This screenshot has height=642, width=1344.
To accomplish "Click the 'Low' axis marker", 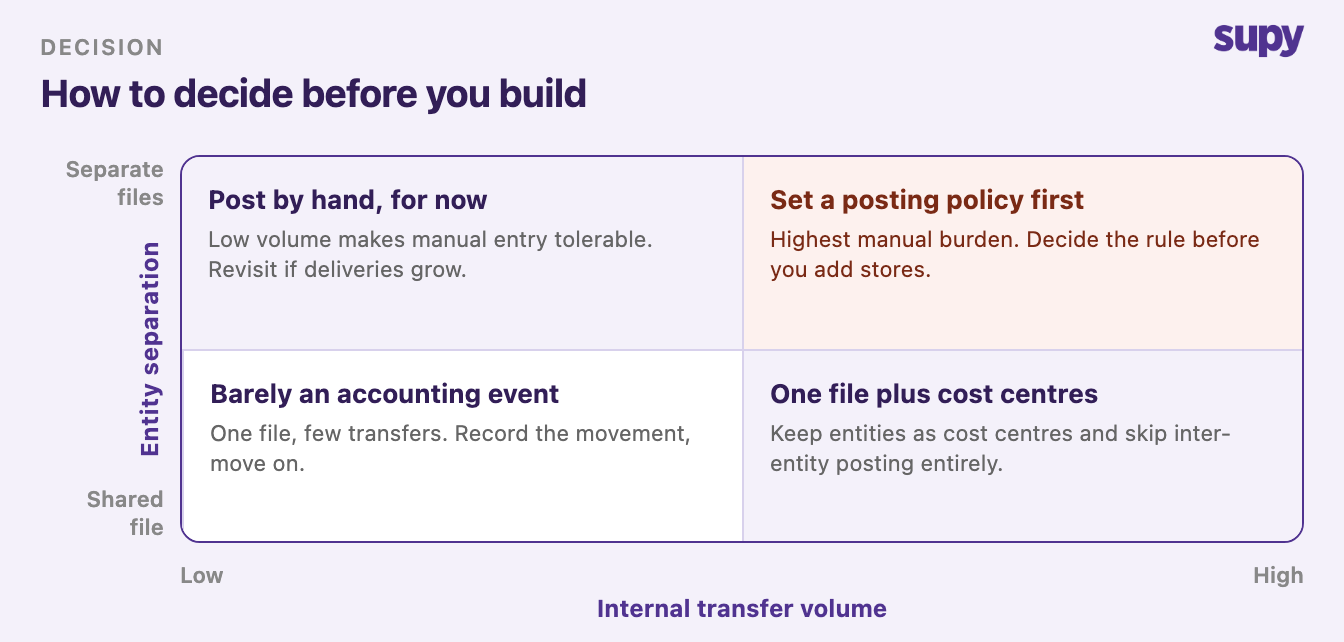I will (202, 575).
